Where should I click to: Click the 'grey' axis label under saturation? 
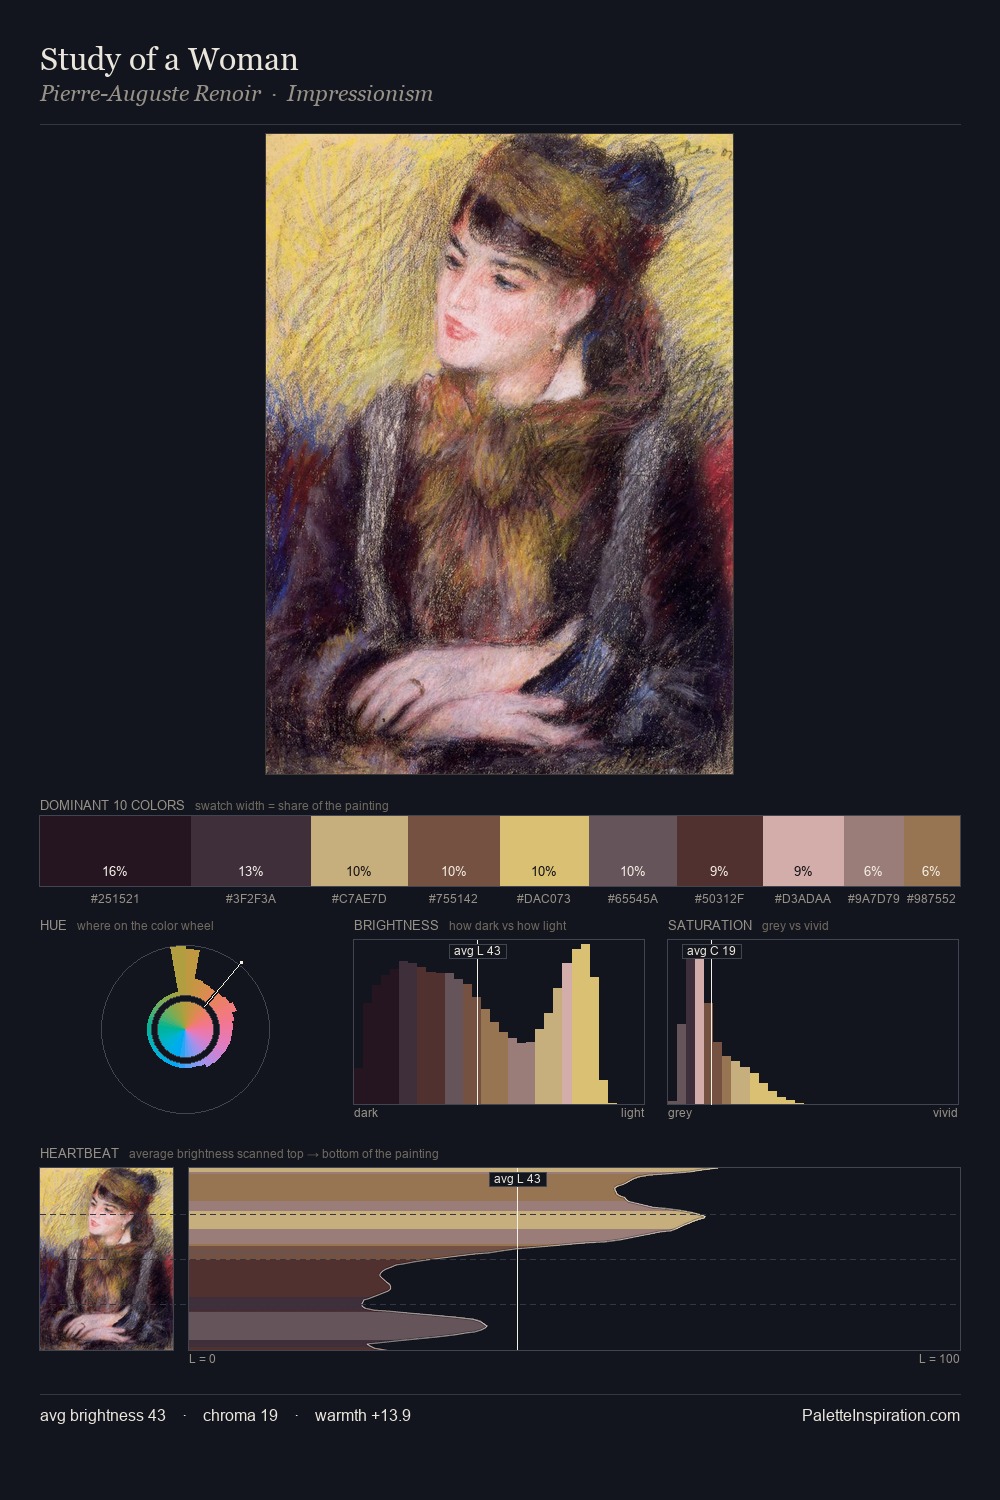pos(680,1113)
